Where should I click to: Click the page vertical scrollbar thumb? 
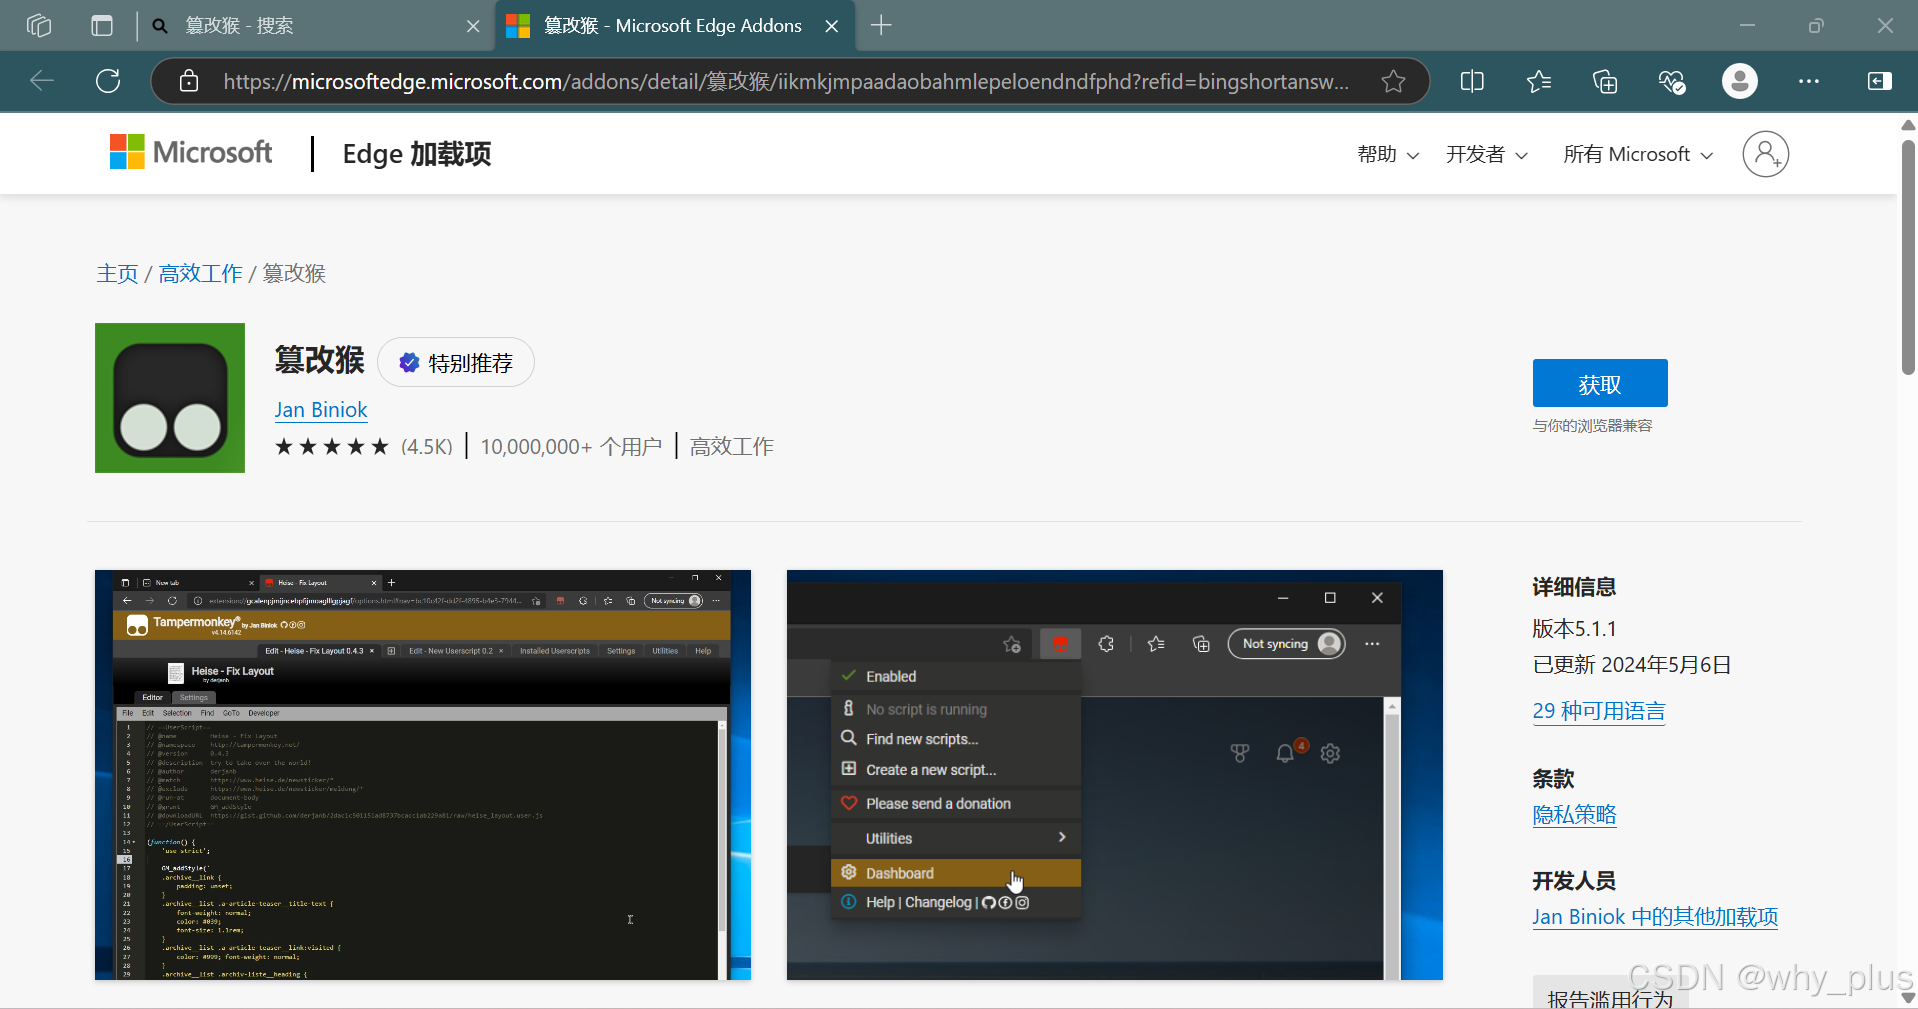pyautogui.click(x=1908, y=258)
